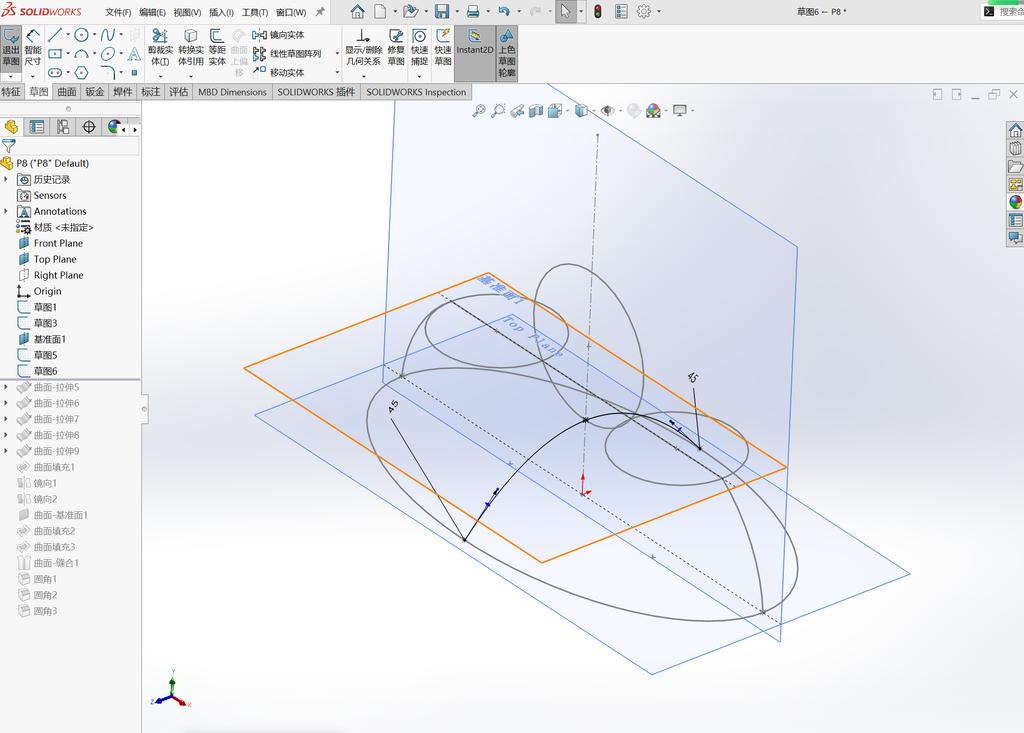
Task: Toggle Shaded Sketch Contours (上色草图轮廓)
Action: (x=507, y=54)
